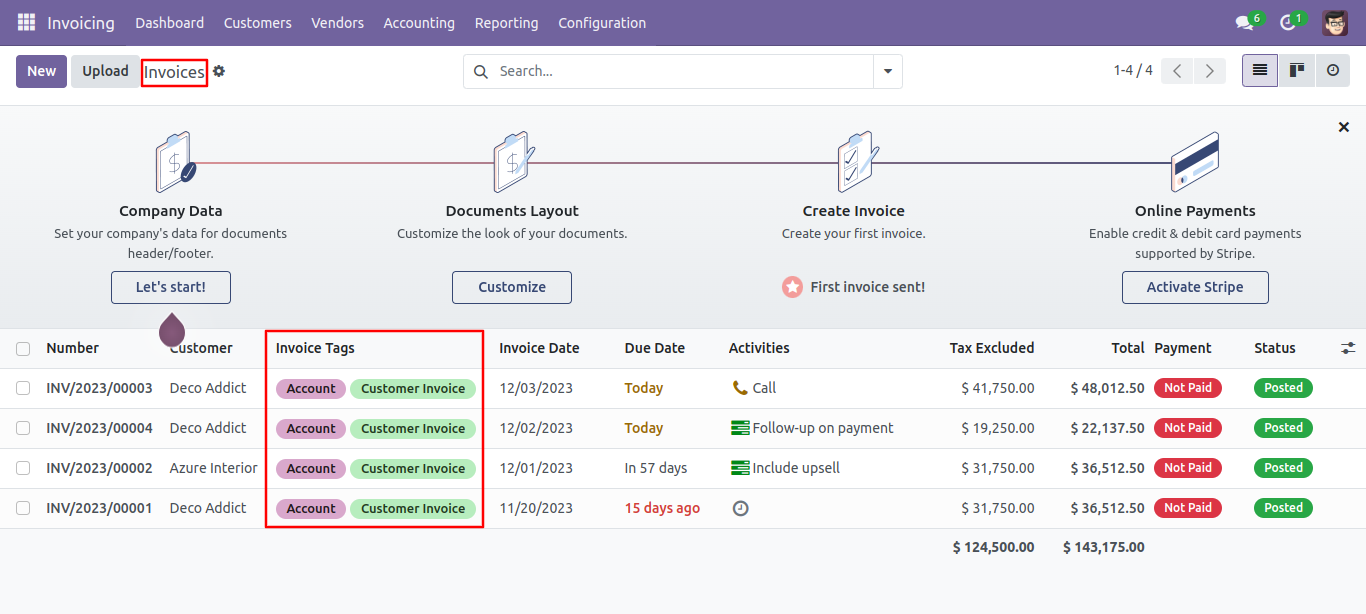Sort by the Tax Excluded column header
Viewport: 1366px width, 614px height.
[992, 348]
